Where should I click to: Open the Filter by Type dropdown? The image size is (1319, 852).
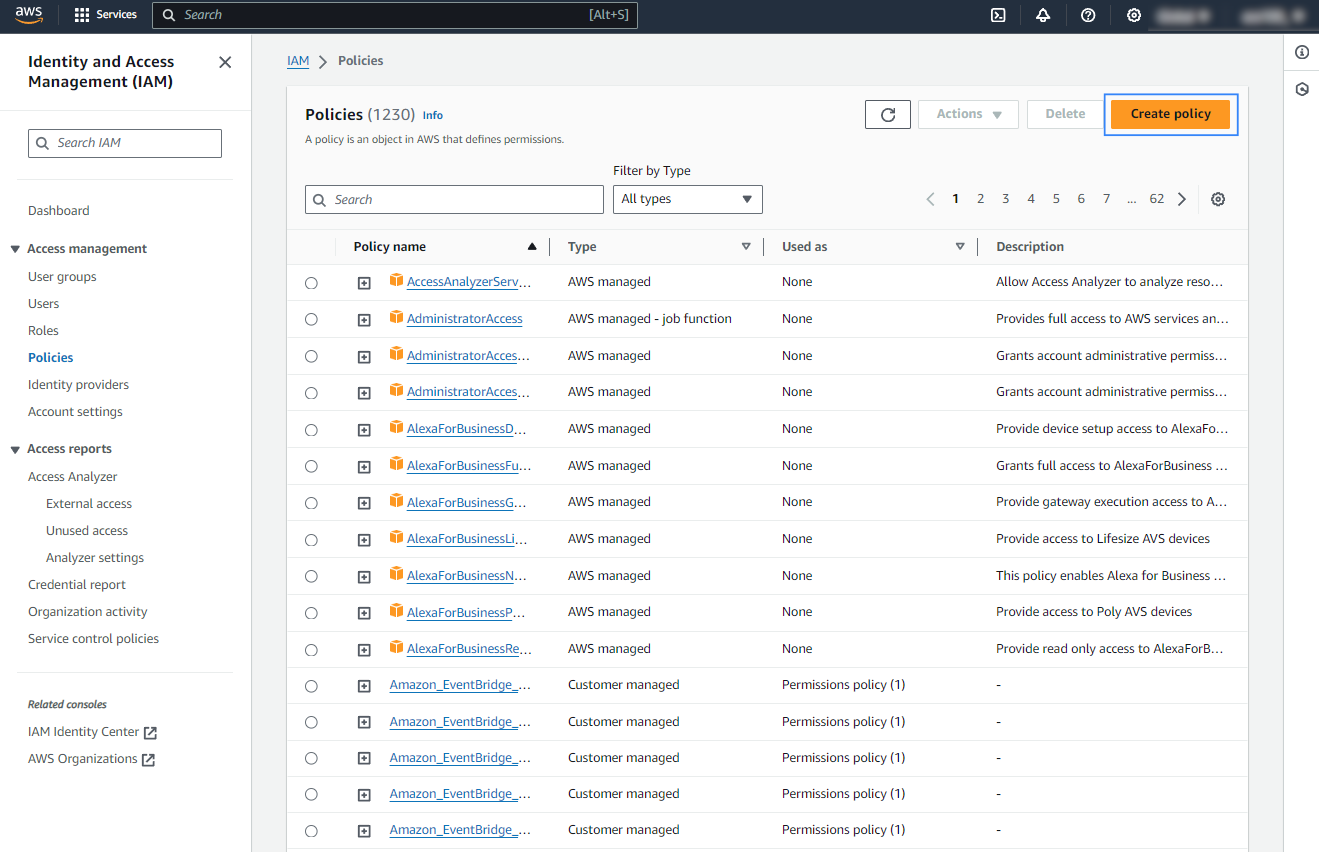pyautogui.click(x=687, y=199)
